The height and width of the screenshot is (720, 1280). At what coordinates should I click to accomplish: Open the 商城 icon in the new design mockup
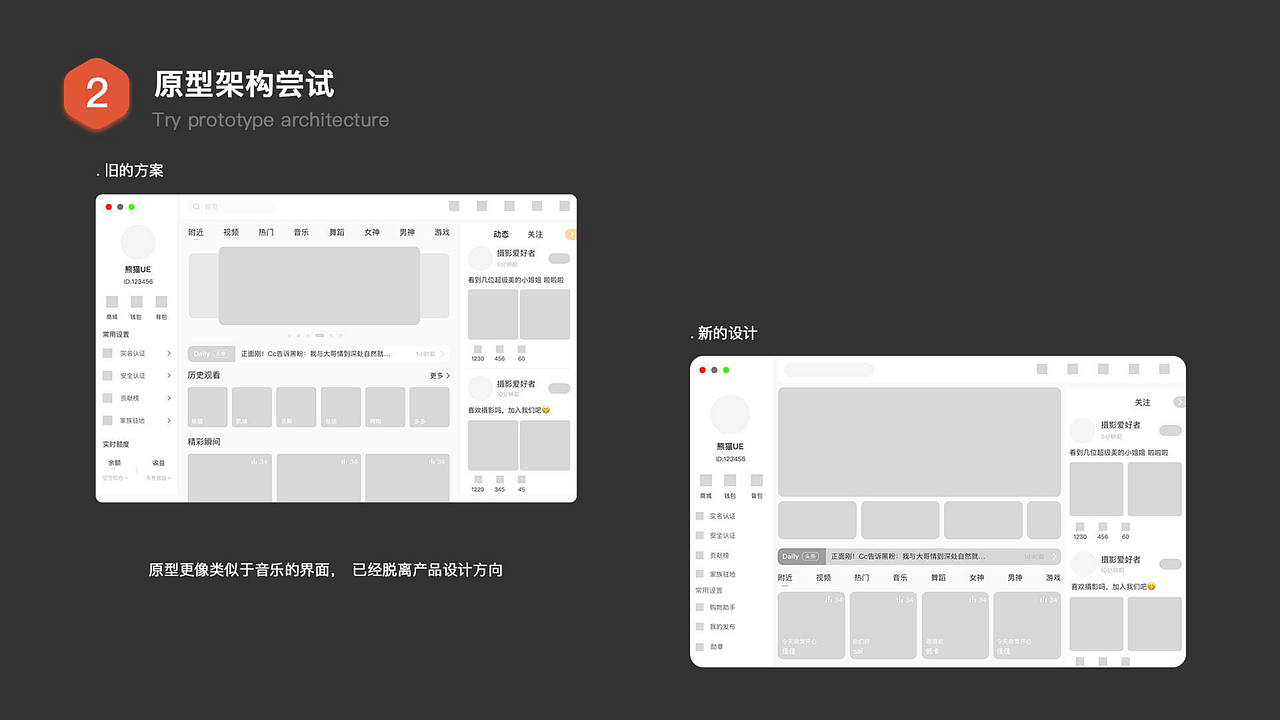pos(706,480)
